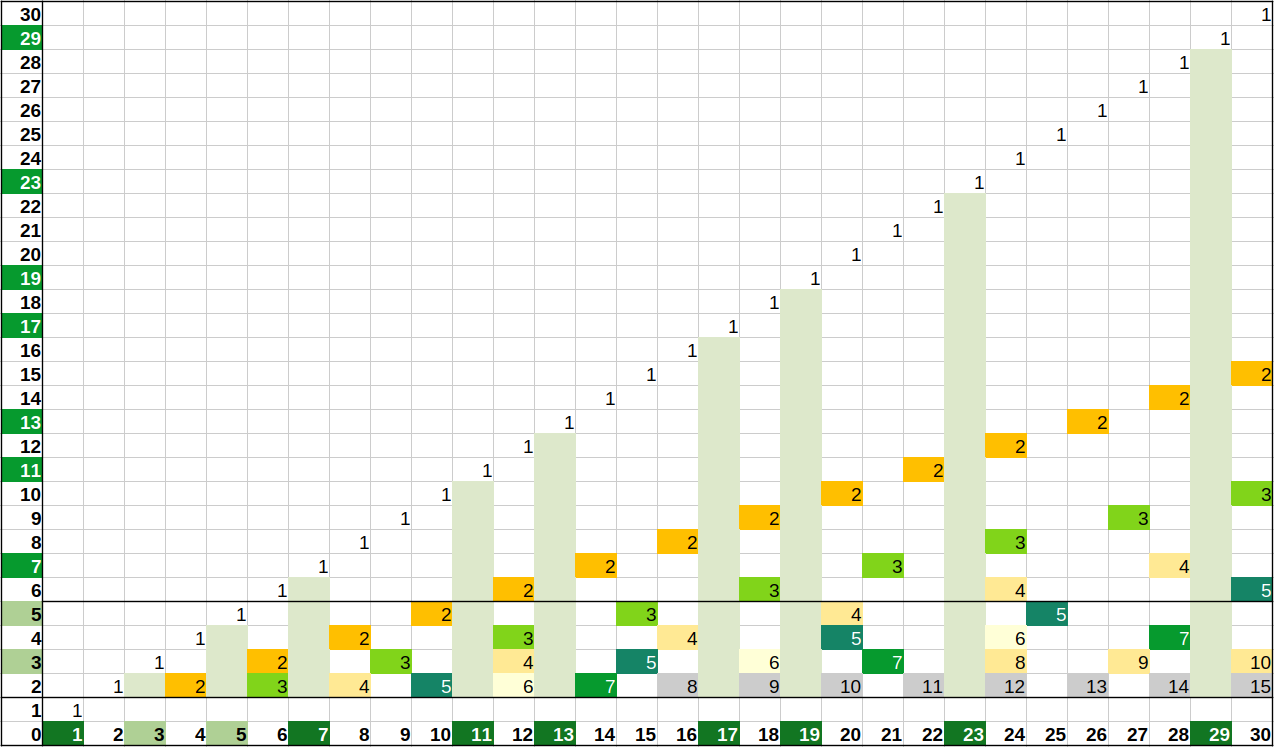Click the 1 cell in row 30

pos(1252,14)
